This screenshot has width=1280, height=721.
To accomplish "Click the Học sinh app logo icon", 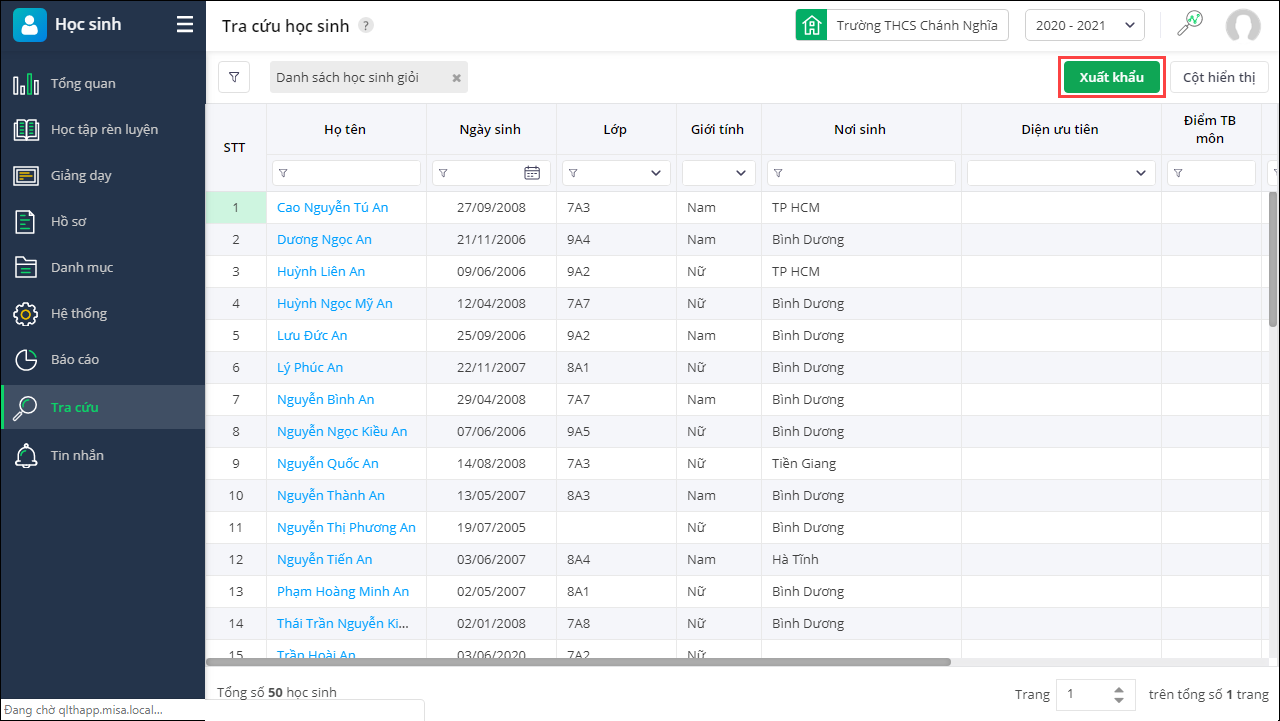I will [30, 25].
